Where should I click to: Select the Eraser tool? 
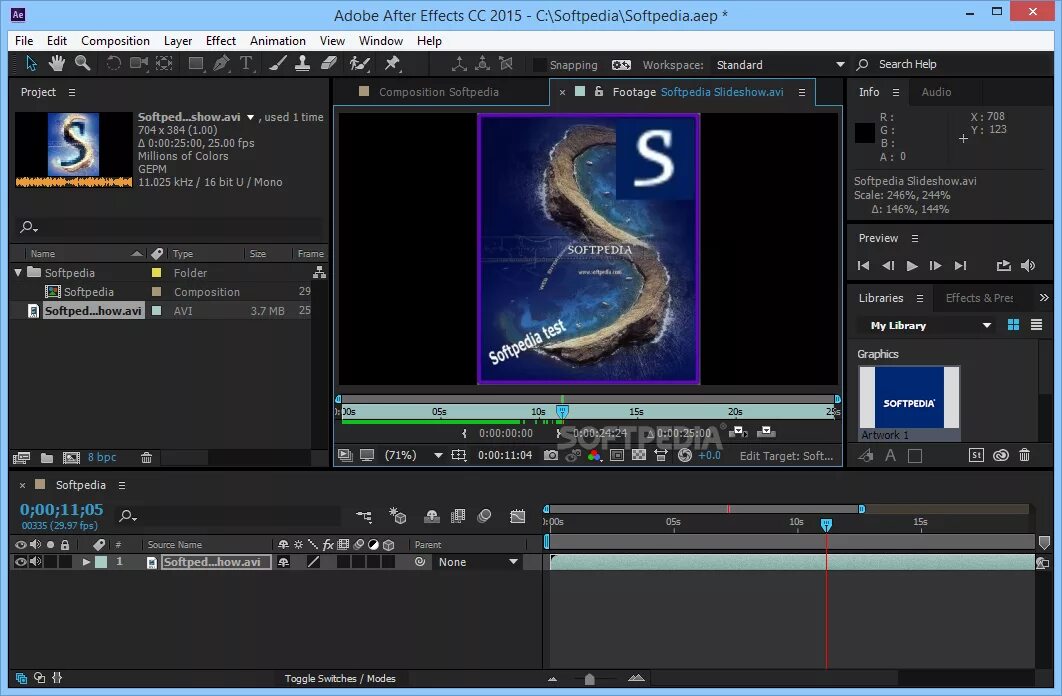pyautogui.click(x=329, y=63)
